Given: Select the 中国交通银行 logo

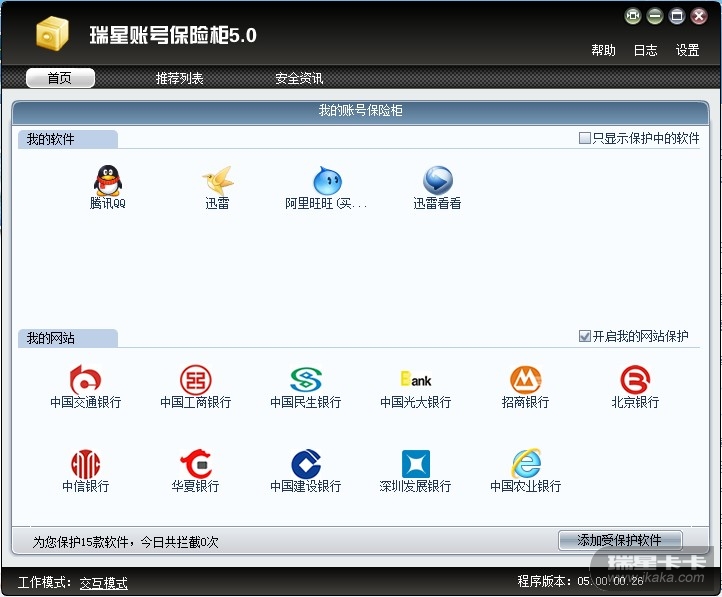Looking at the screenshot, I should (85, 380).
